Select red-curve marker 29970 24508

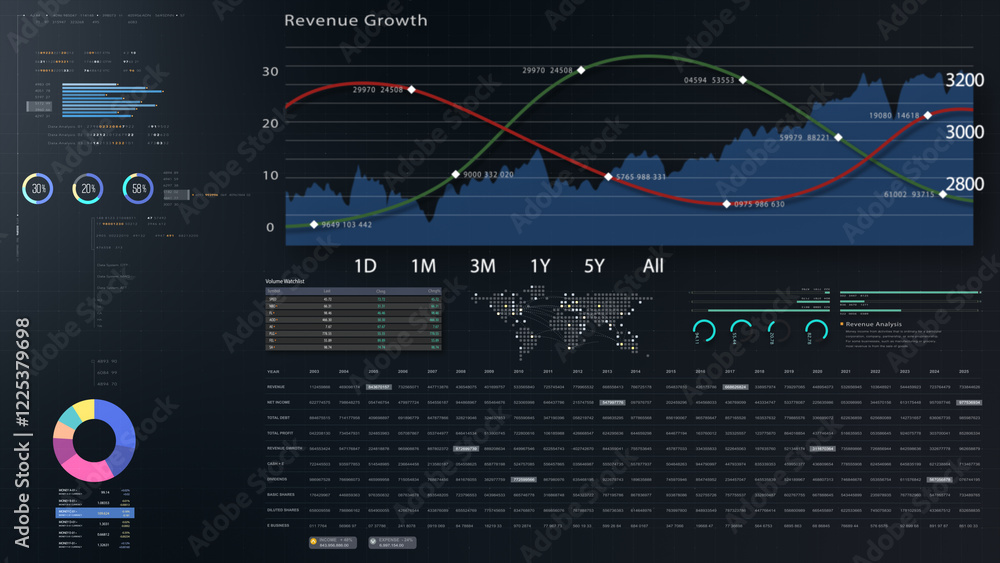(411, 89)
